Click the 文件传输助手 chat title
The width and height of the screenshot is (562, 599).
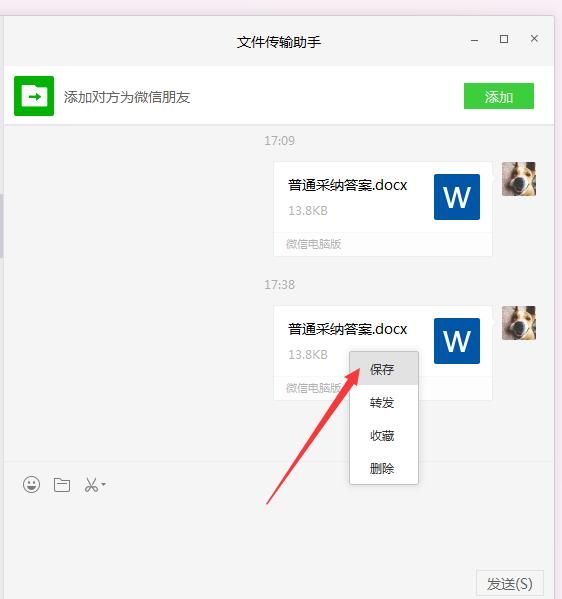(x=279, y=42)
